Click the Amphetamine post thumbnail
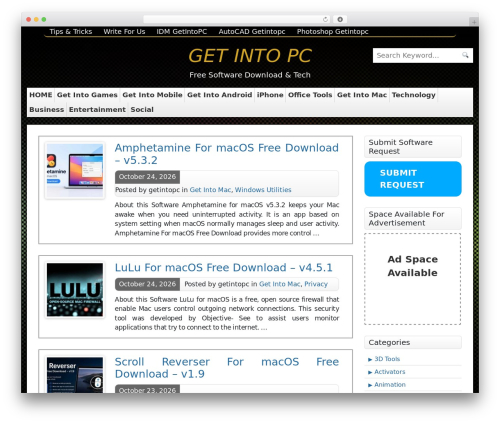The image size is (500, 423). pyautogui.click(x=75, y=170)
